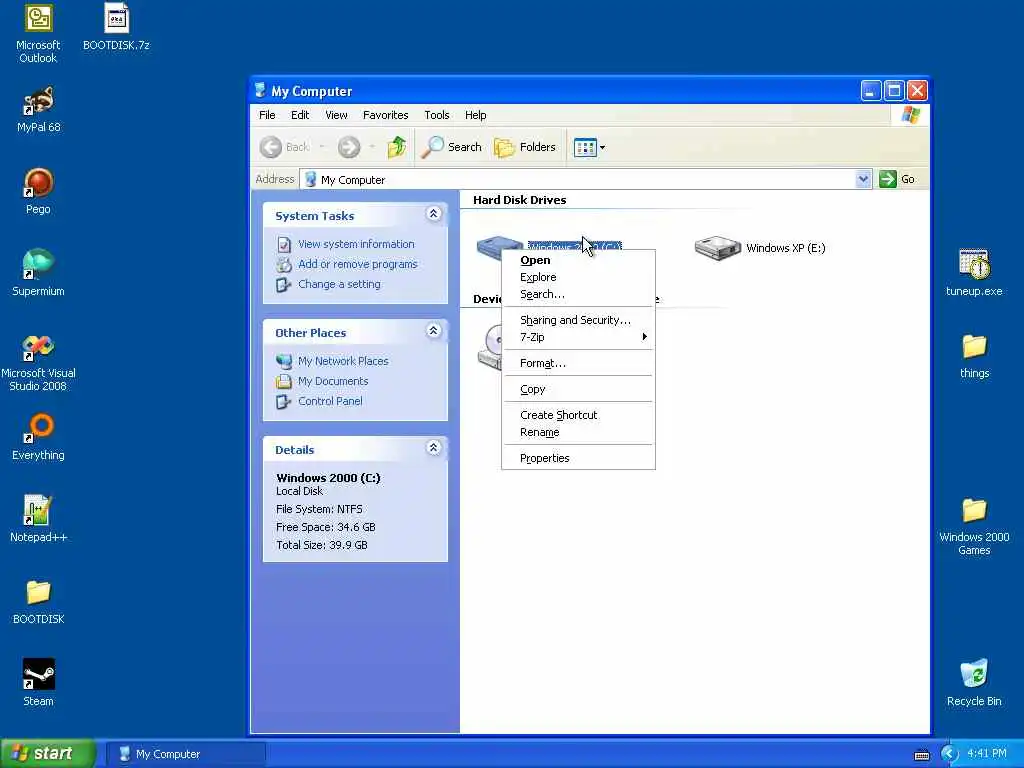This screenshot has width=1024, height=768.
Task: Click the Search toolbar button
Action: (x=451, y=147)
